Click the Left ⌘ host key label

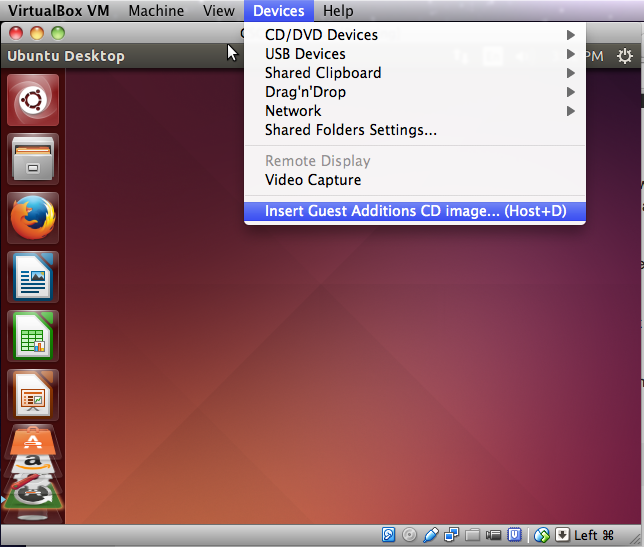point(594,535)
